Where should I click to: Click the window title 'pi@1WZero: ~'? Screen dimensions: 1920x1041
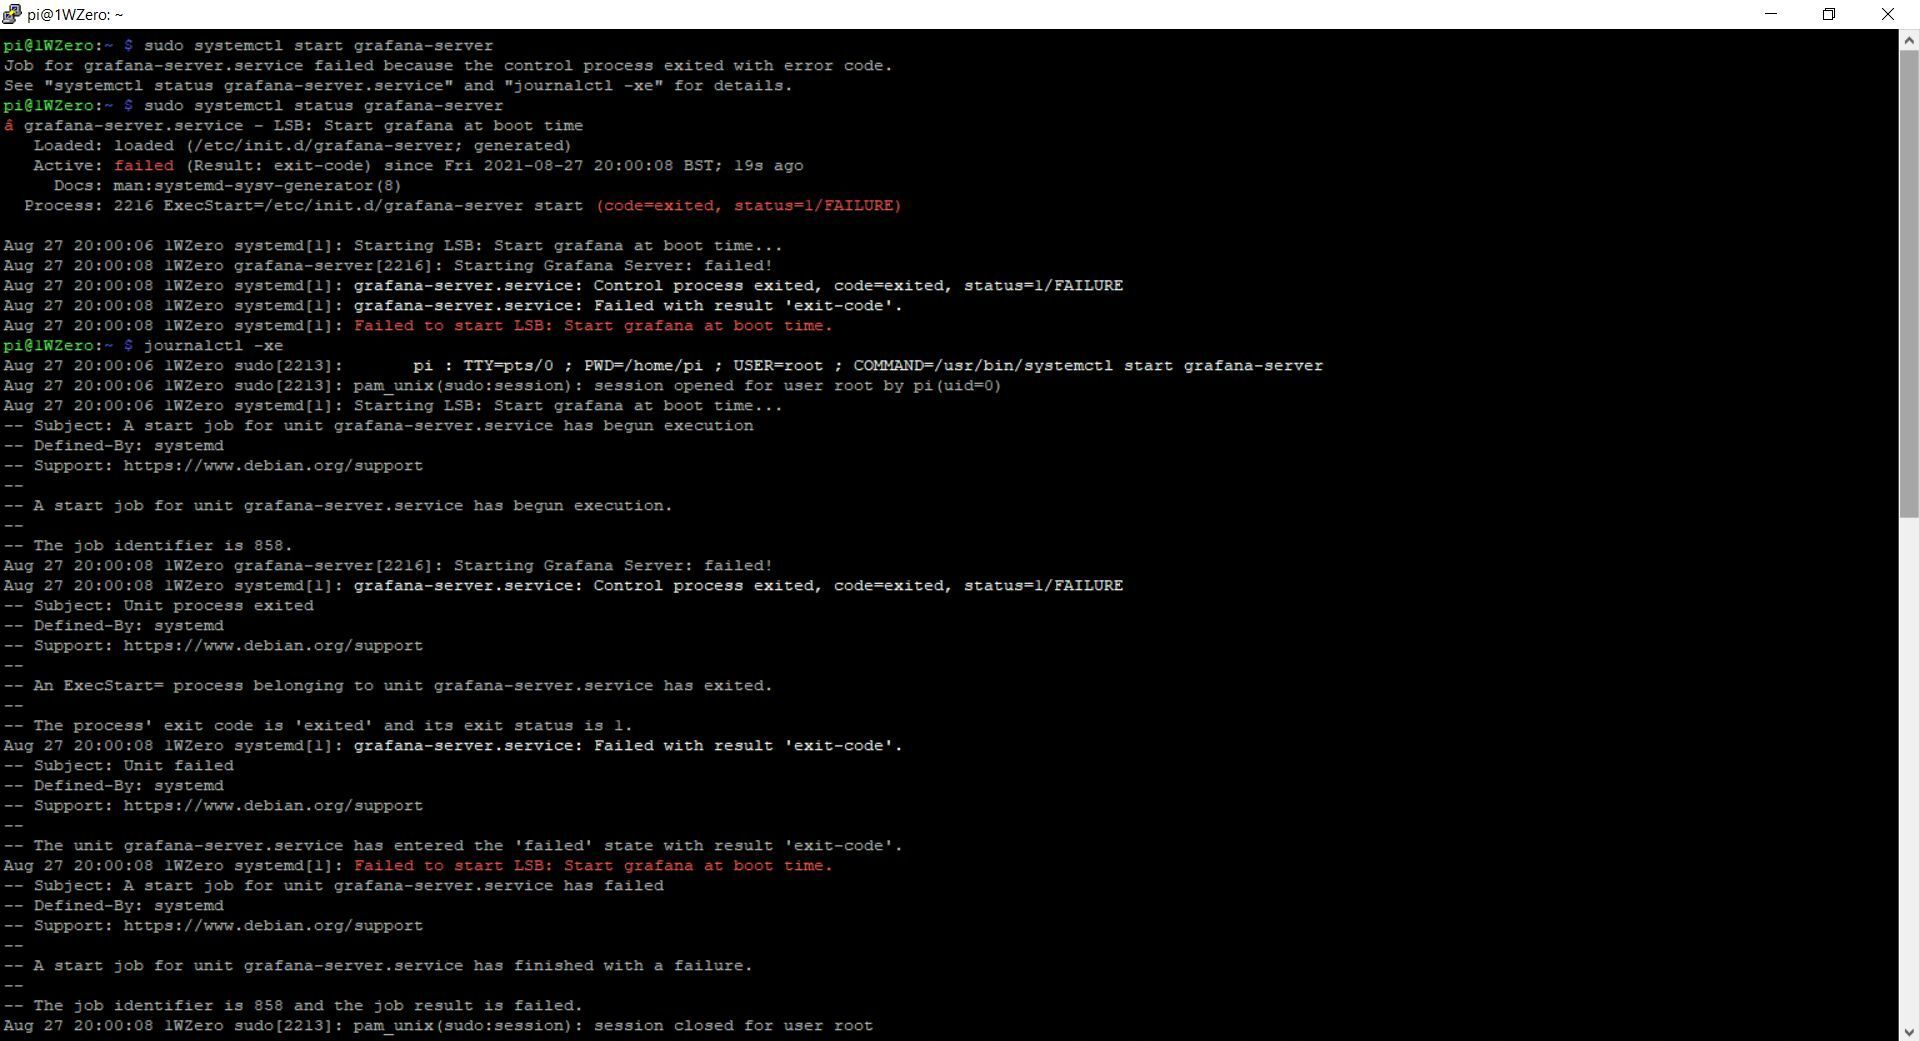click(75, 14)
